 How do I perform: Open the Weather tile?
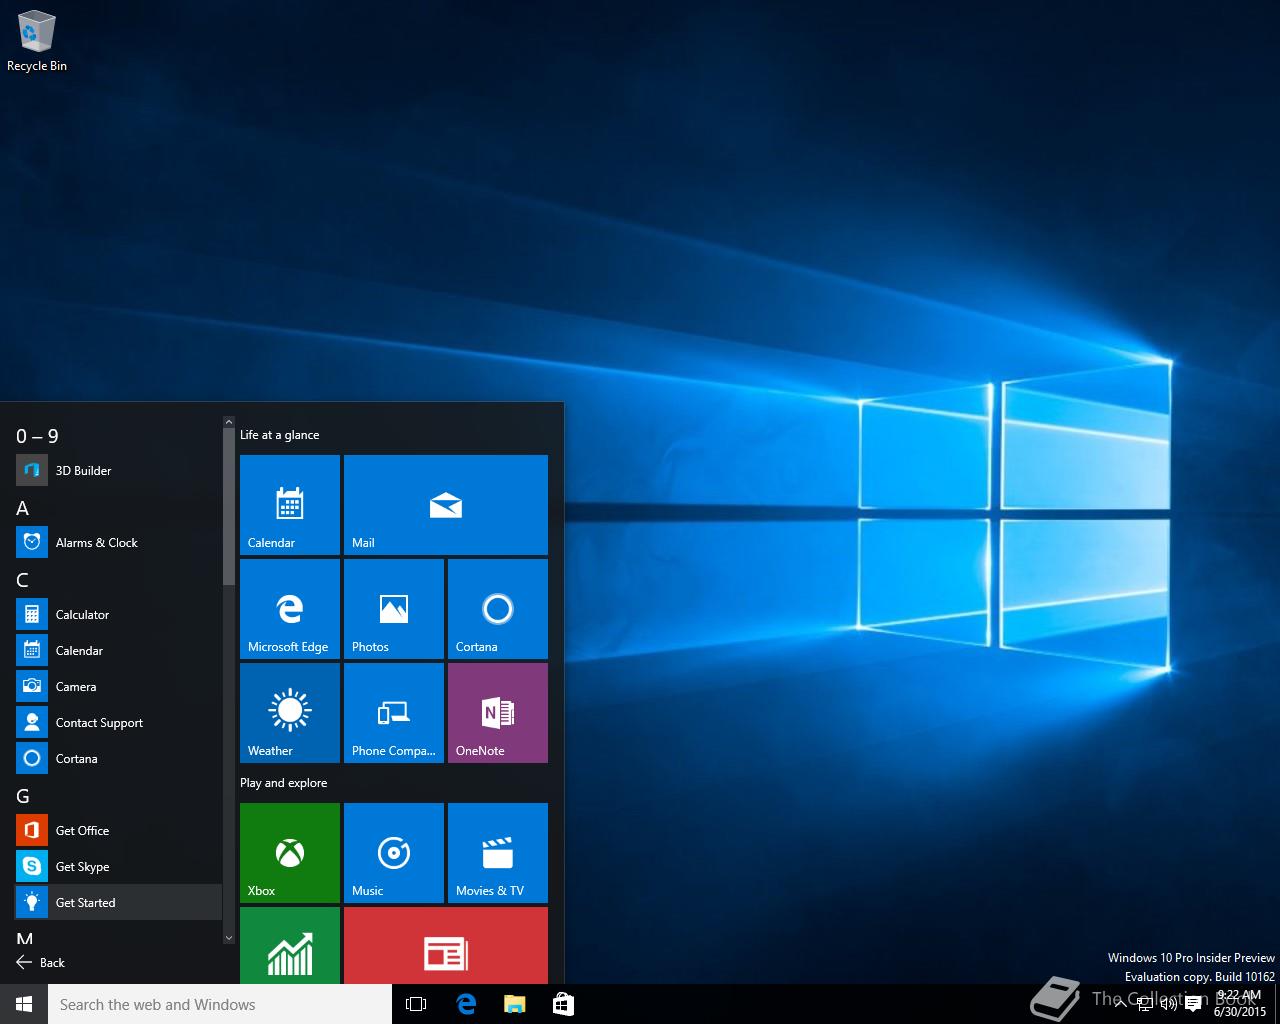tap(290, 713)
